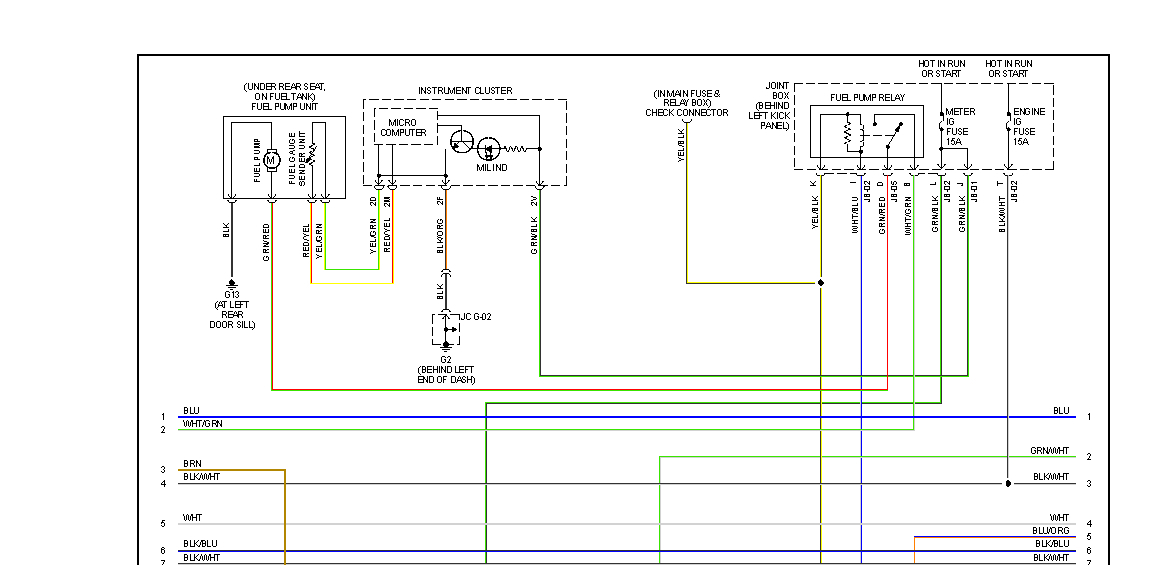Click the blue BLU wire on line 1
Viewport: 1154px width, 565px height.
coord(626,417)
